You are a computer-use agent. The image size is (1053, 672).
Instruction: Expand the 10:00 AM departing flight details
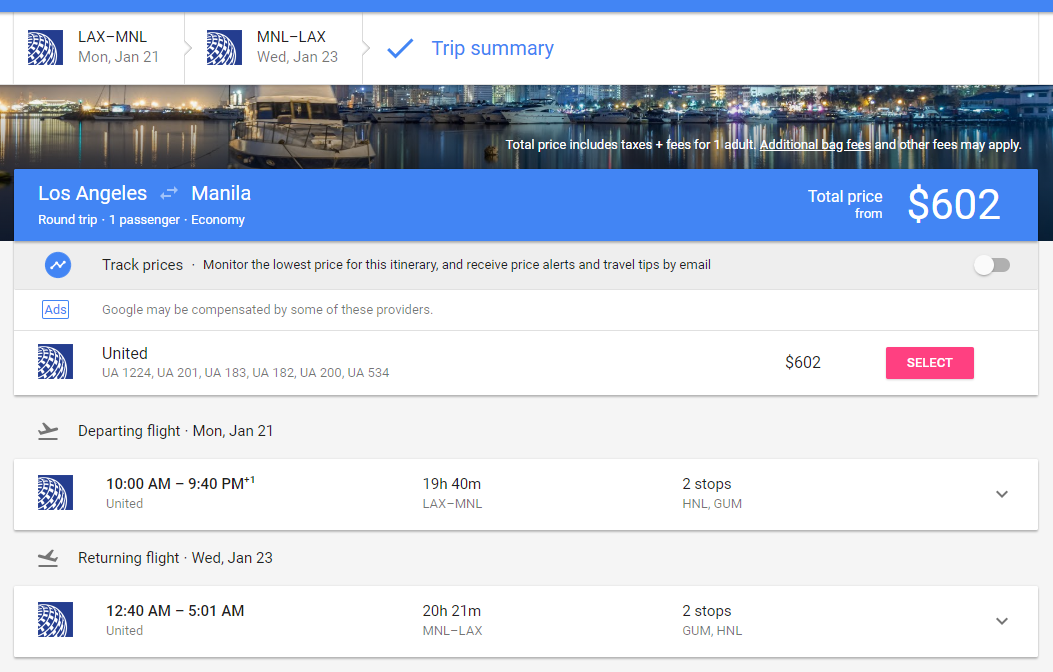coord(1002,494)
